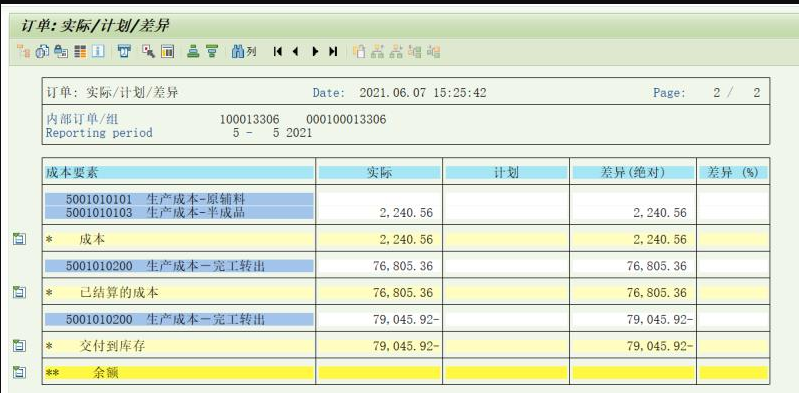Image resolution: width=799 pixels, height=393 pixels.
Task: Select 5001010200 row above 已结算的成本
Action: coord(179,266)
